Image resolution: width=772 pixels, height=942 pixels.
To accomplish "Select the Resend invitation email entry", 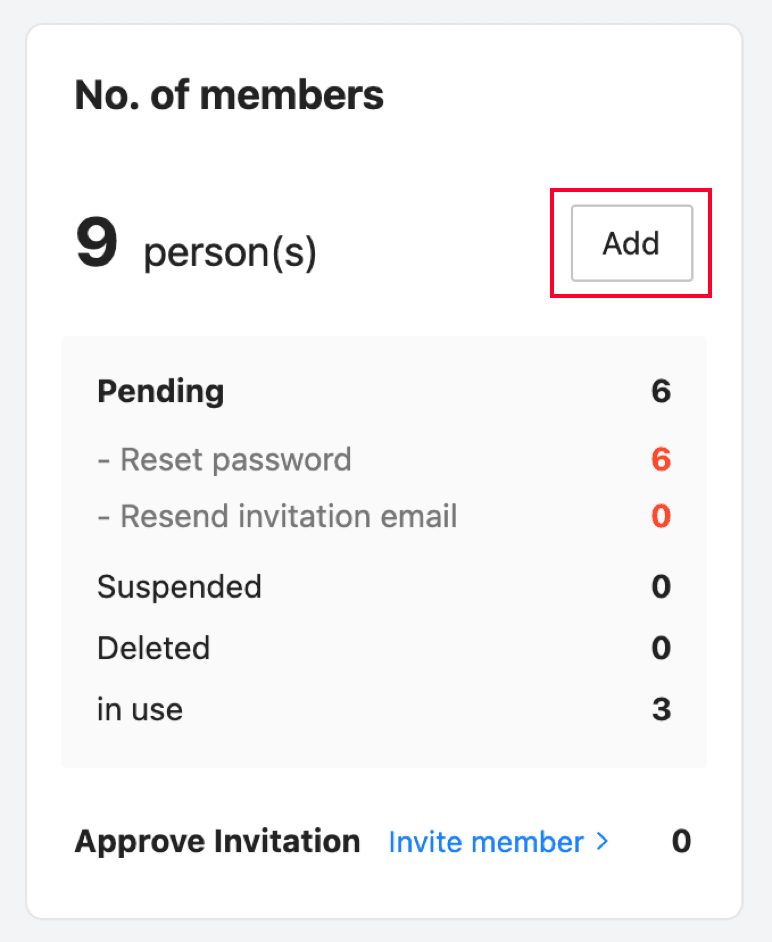I will (x=277, y=516).
